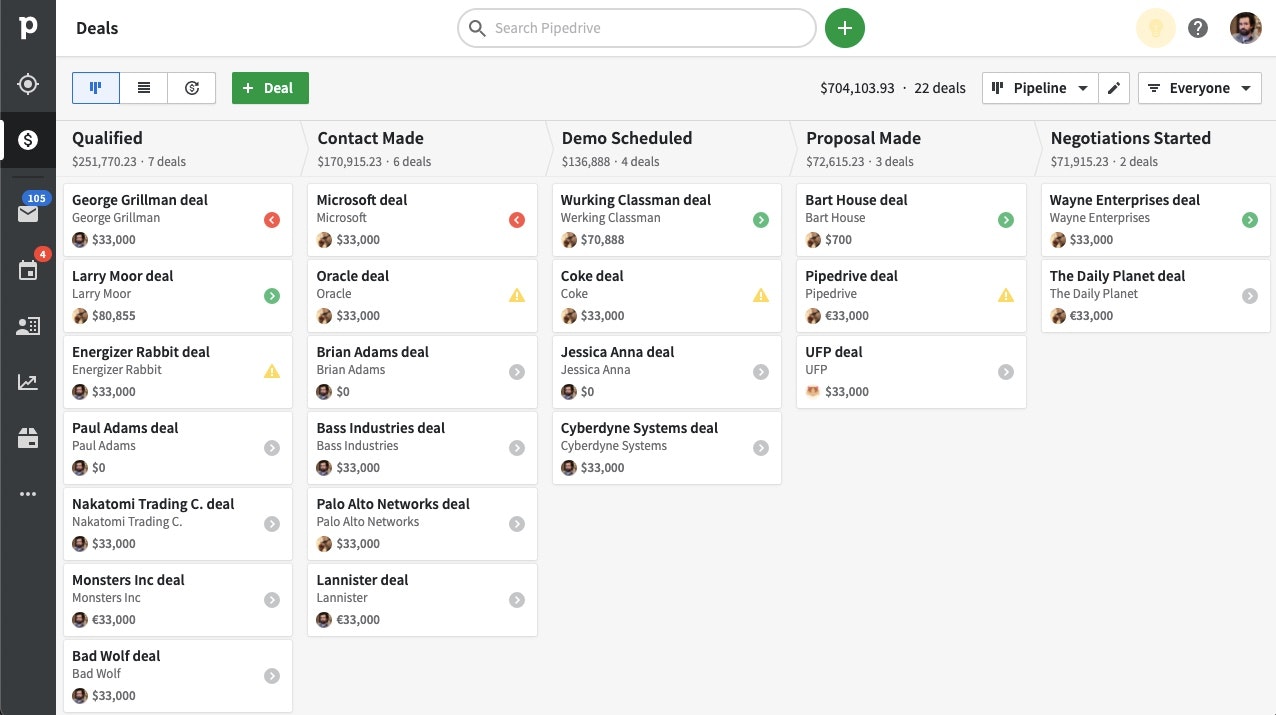Open the Products section in the sidebar

click(x=27, y=437)
